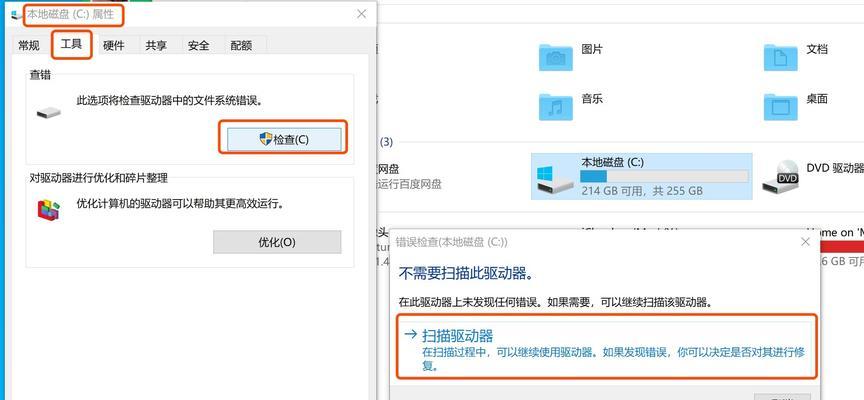Click 此选项将检查驱动器 description text

pyautogui.click(x=169, y=101)
